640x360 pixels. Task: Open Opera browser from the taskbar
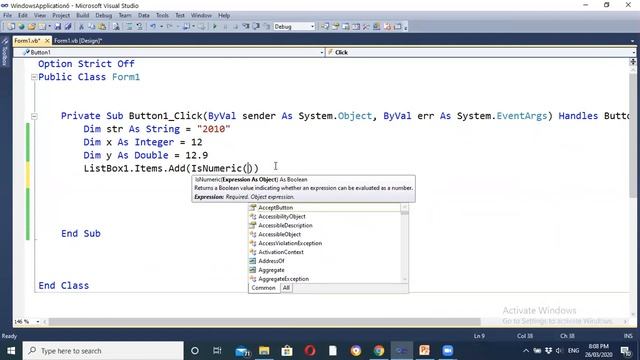point(310,351)
